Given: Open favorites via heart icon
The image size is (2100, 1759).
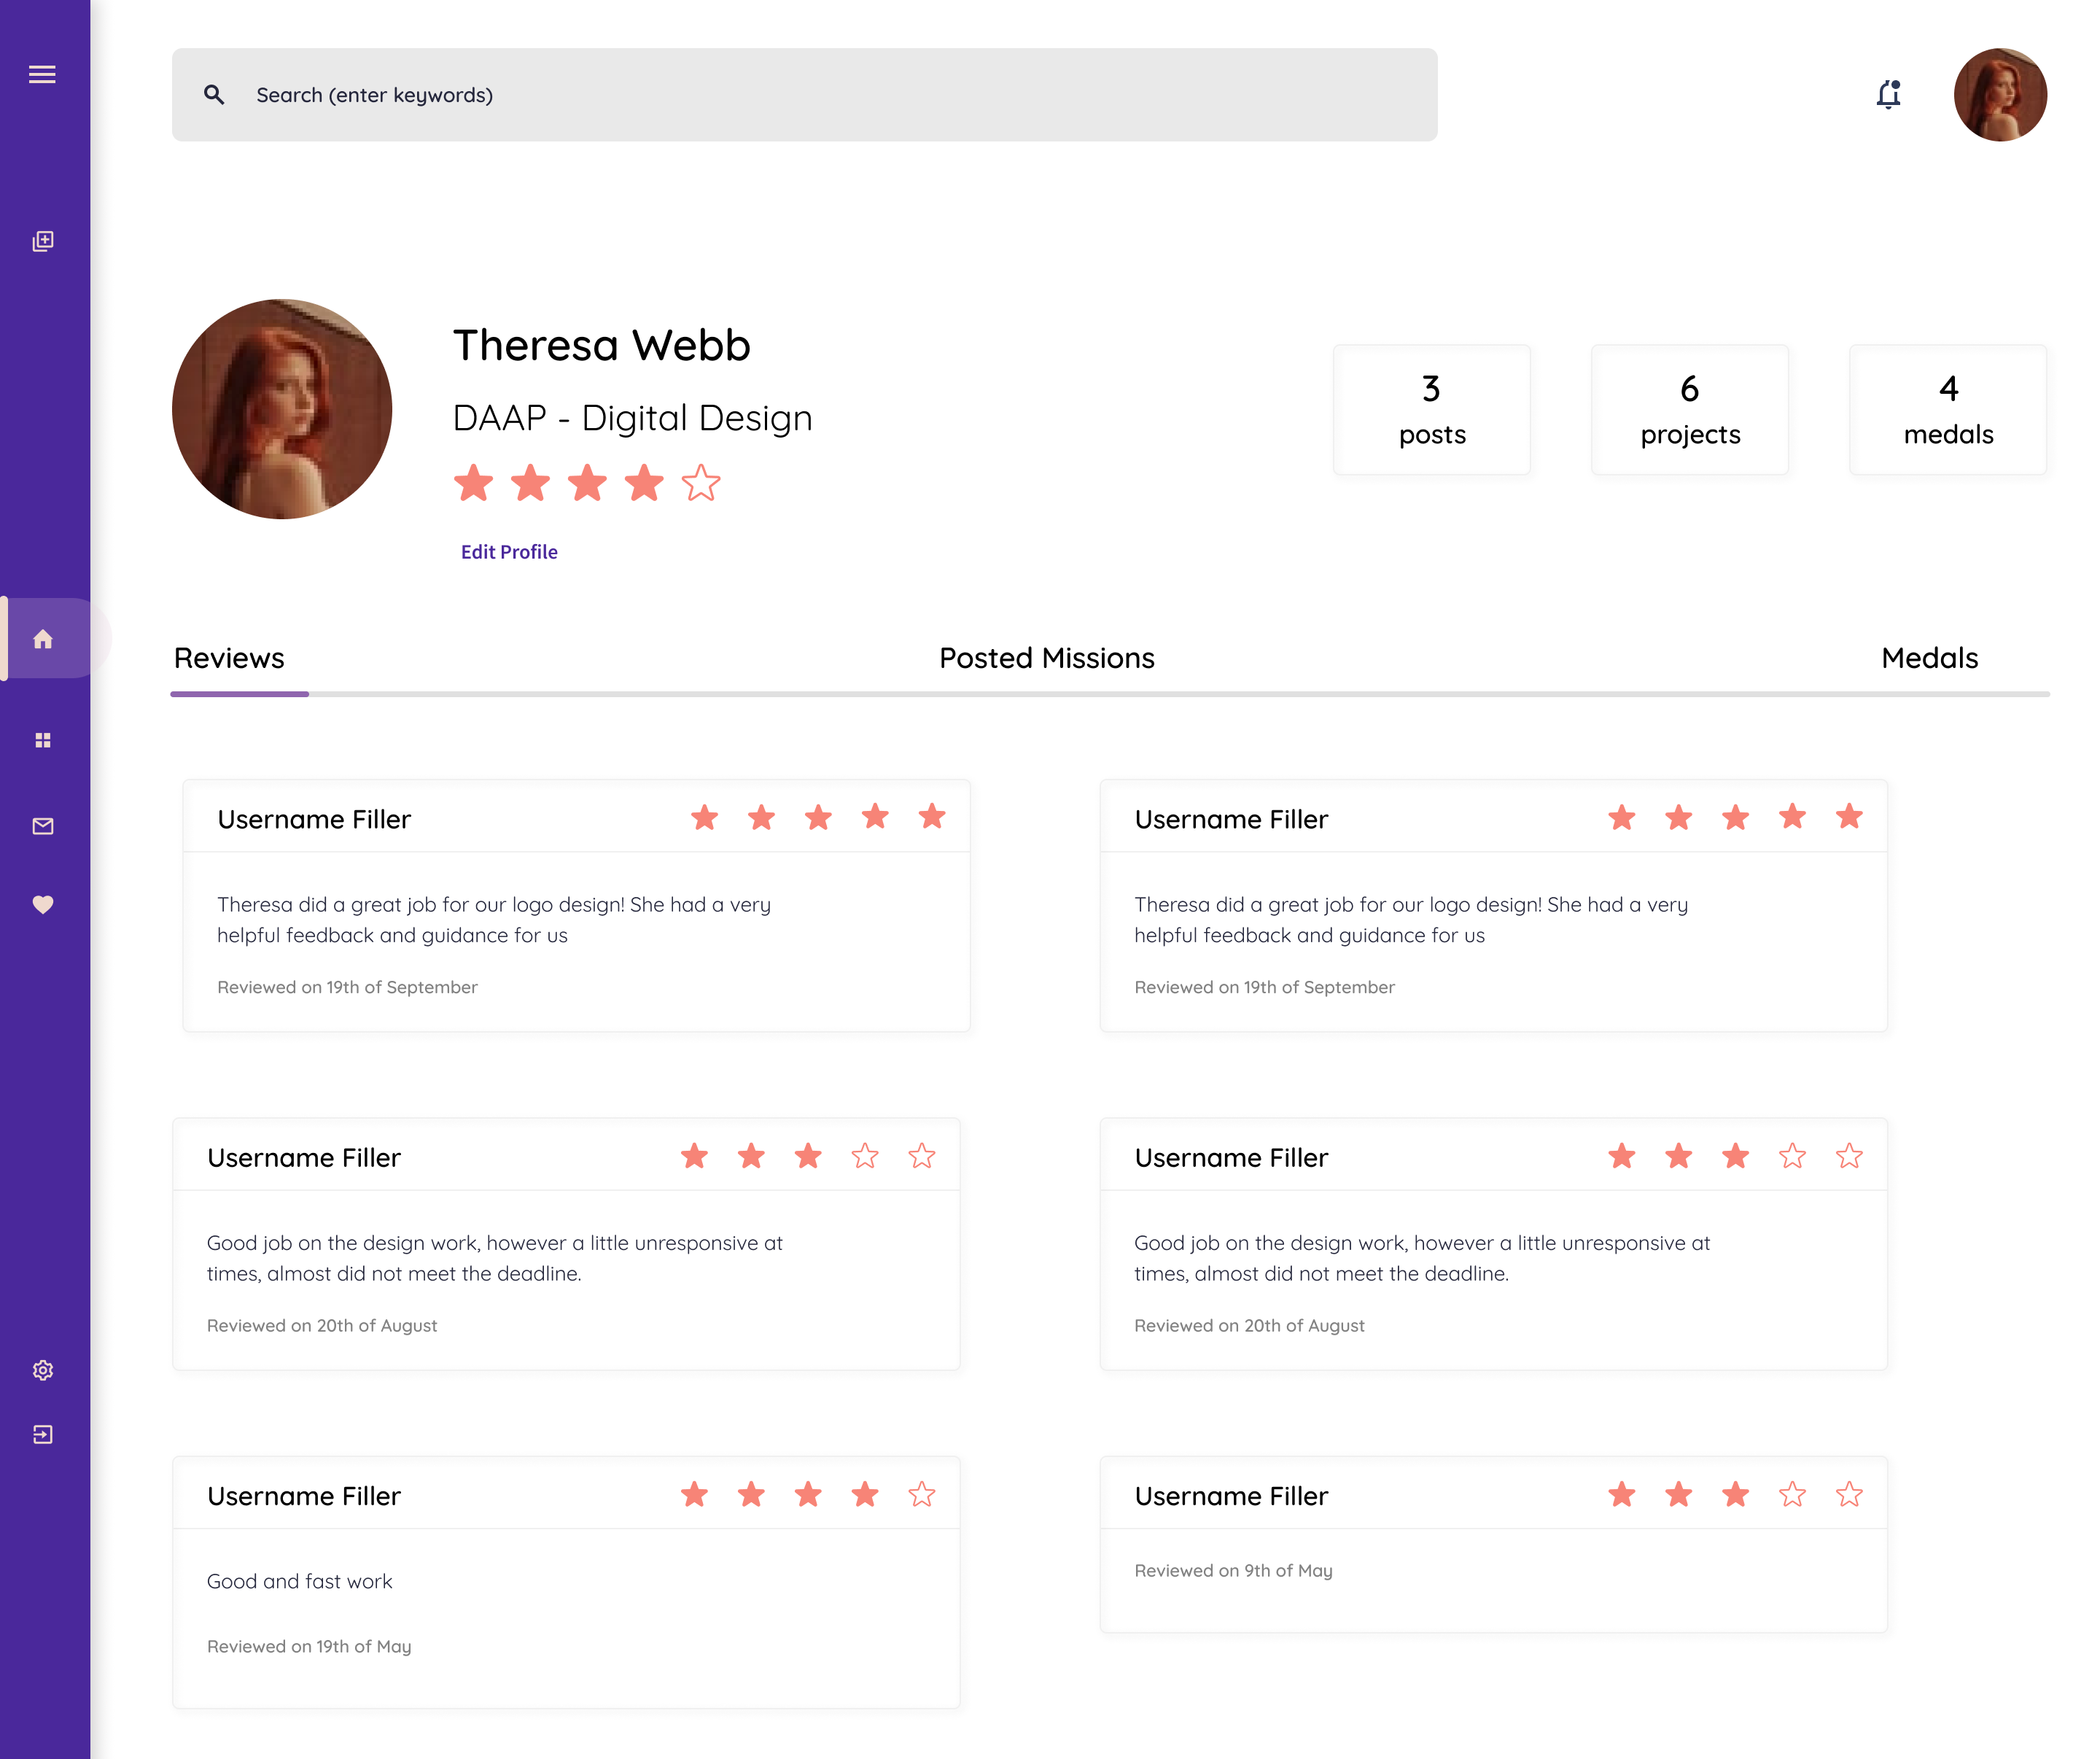Looking at the screenshot, I should click(42, 904).
